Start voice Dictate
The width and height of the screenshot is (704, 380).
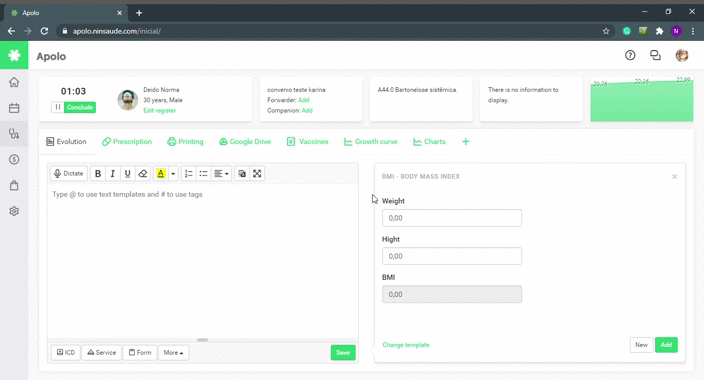pos(69,173)
